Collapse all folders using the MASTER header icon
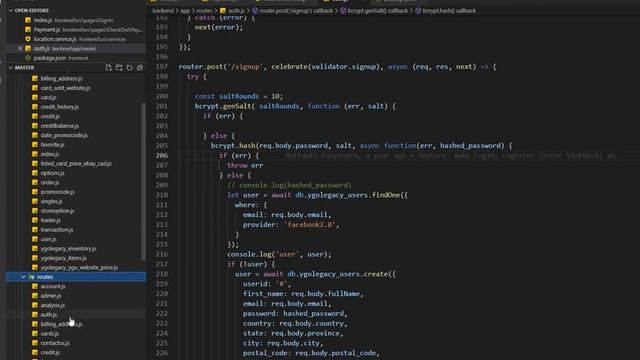 point(140,68)
